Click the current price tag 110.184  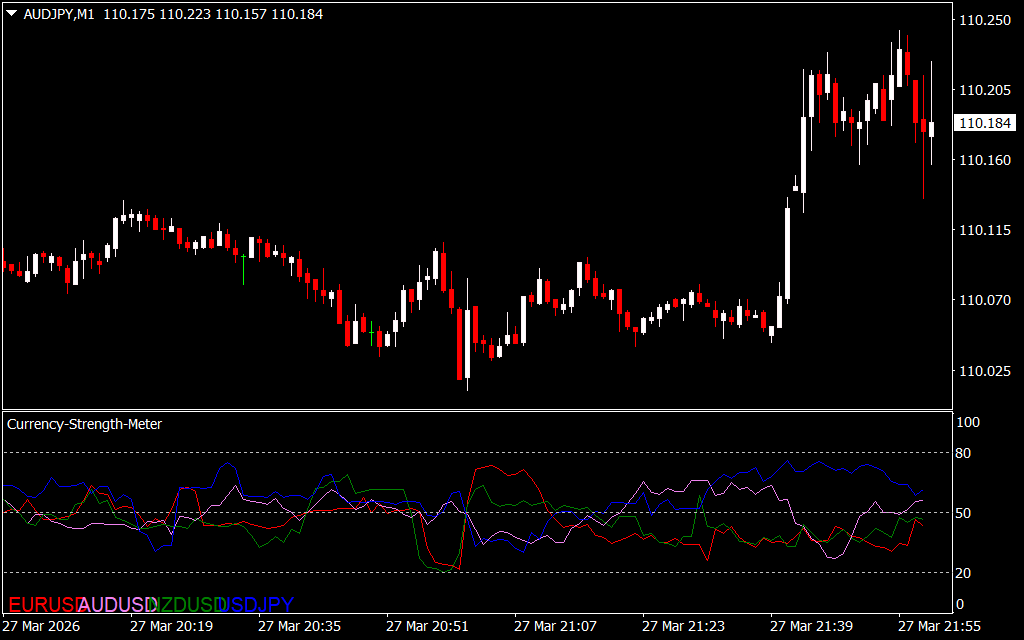pyautogui.click(x=984, y=123)
